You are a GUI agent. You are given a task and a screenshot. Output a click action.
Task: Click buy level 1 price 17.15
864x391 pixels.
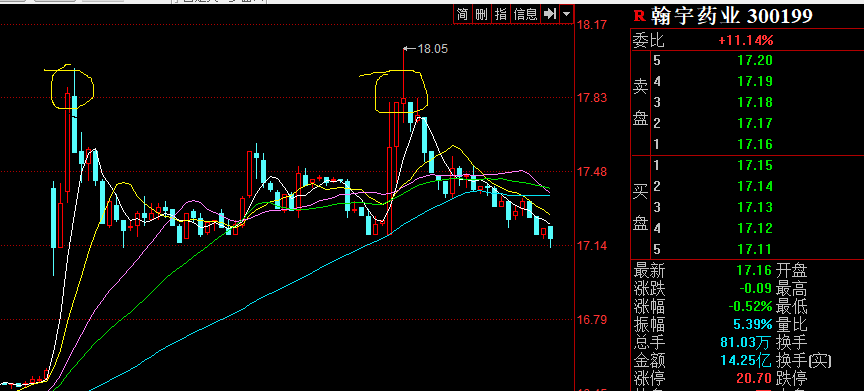tap(755, 165)
